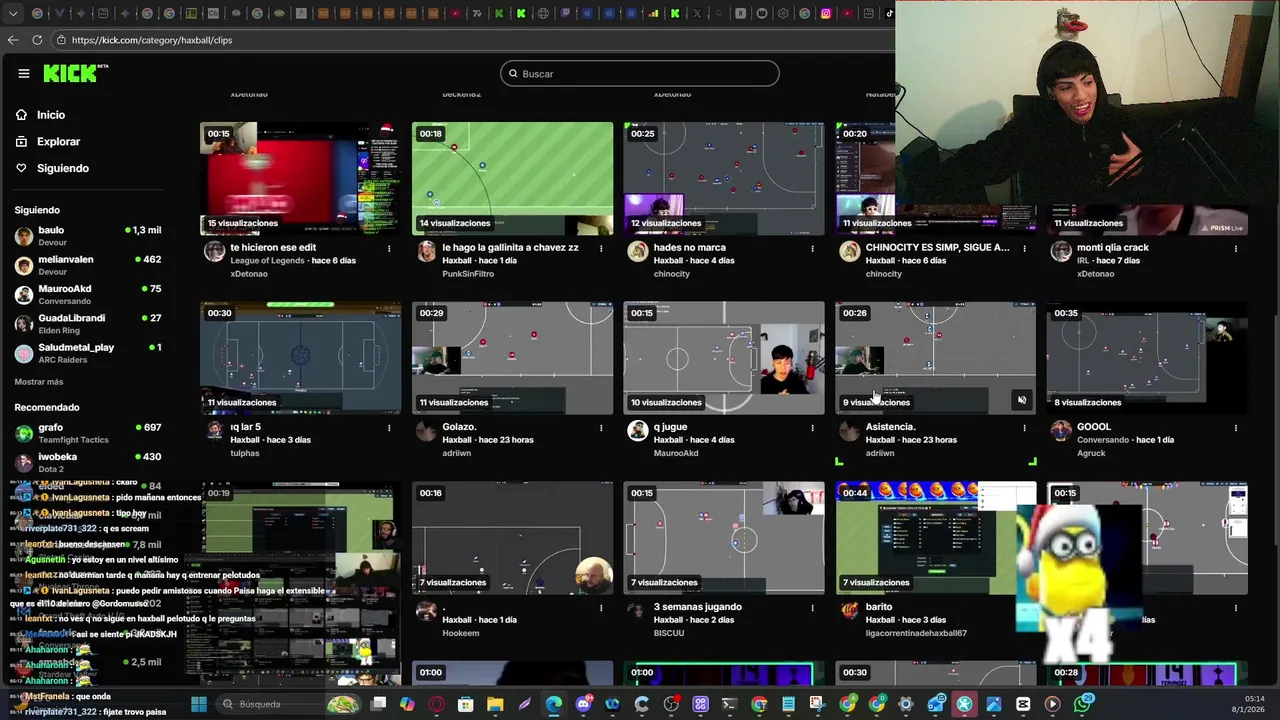Play "q jugue" clip thumbnail
The height and width of the screenshot is (720, 1280).
click(x=724, y=358)
